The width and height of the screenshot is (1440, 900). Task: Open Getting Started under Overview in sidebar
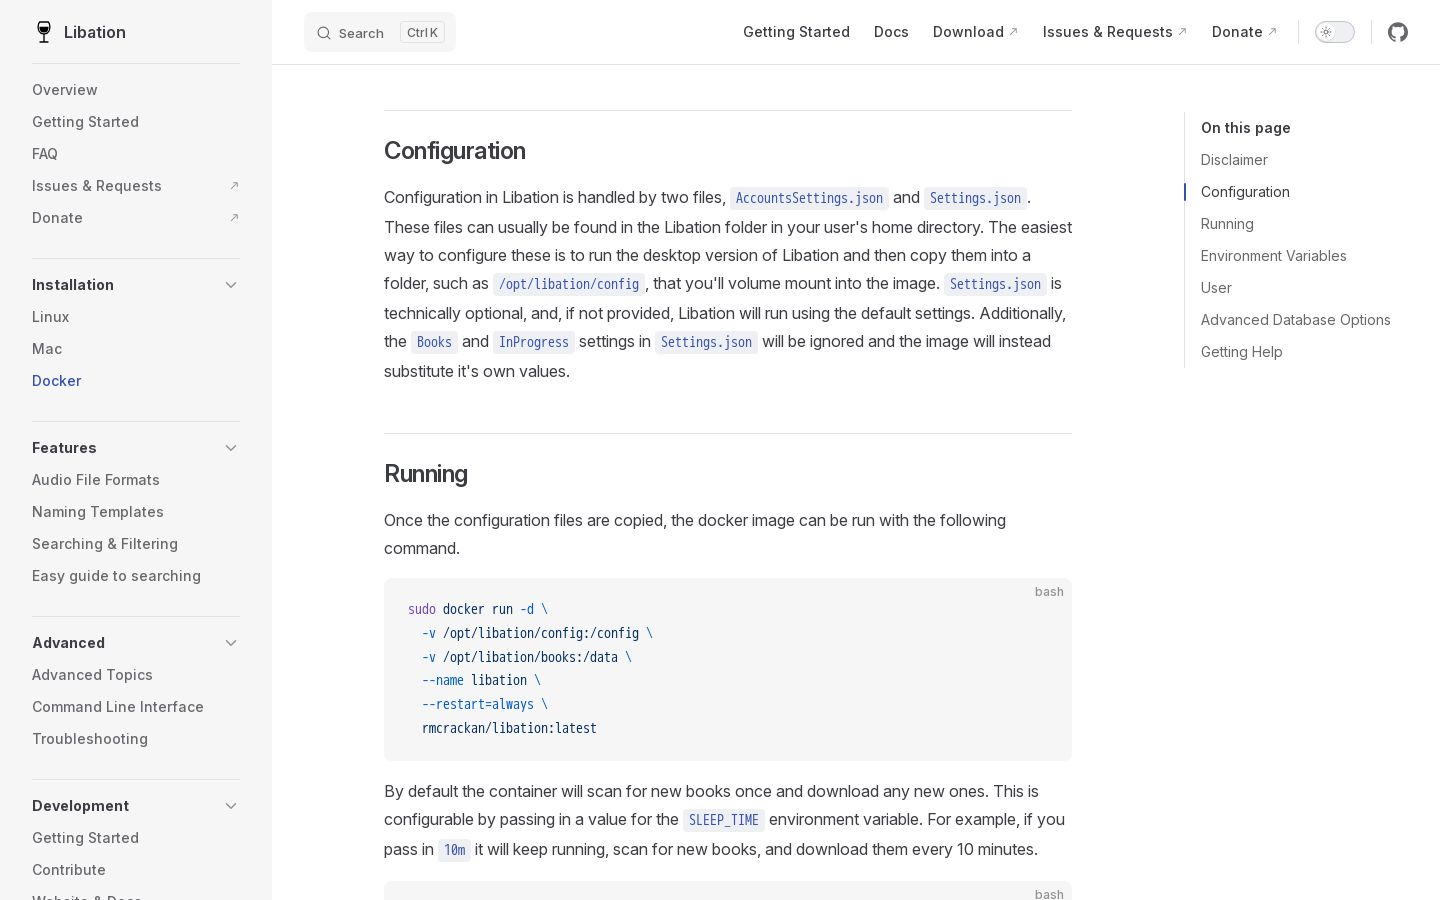[x=85, y=122]
